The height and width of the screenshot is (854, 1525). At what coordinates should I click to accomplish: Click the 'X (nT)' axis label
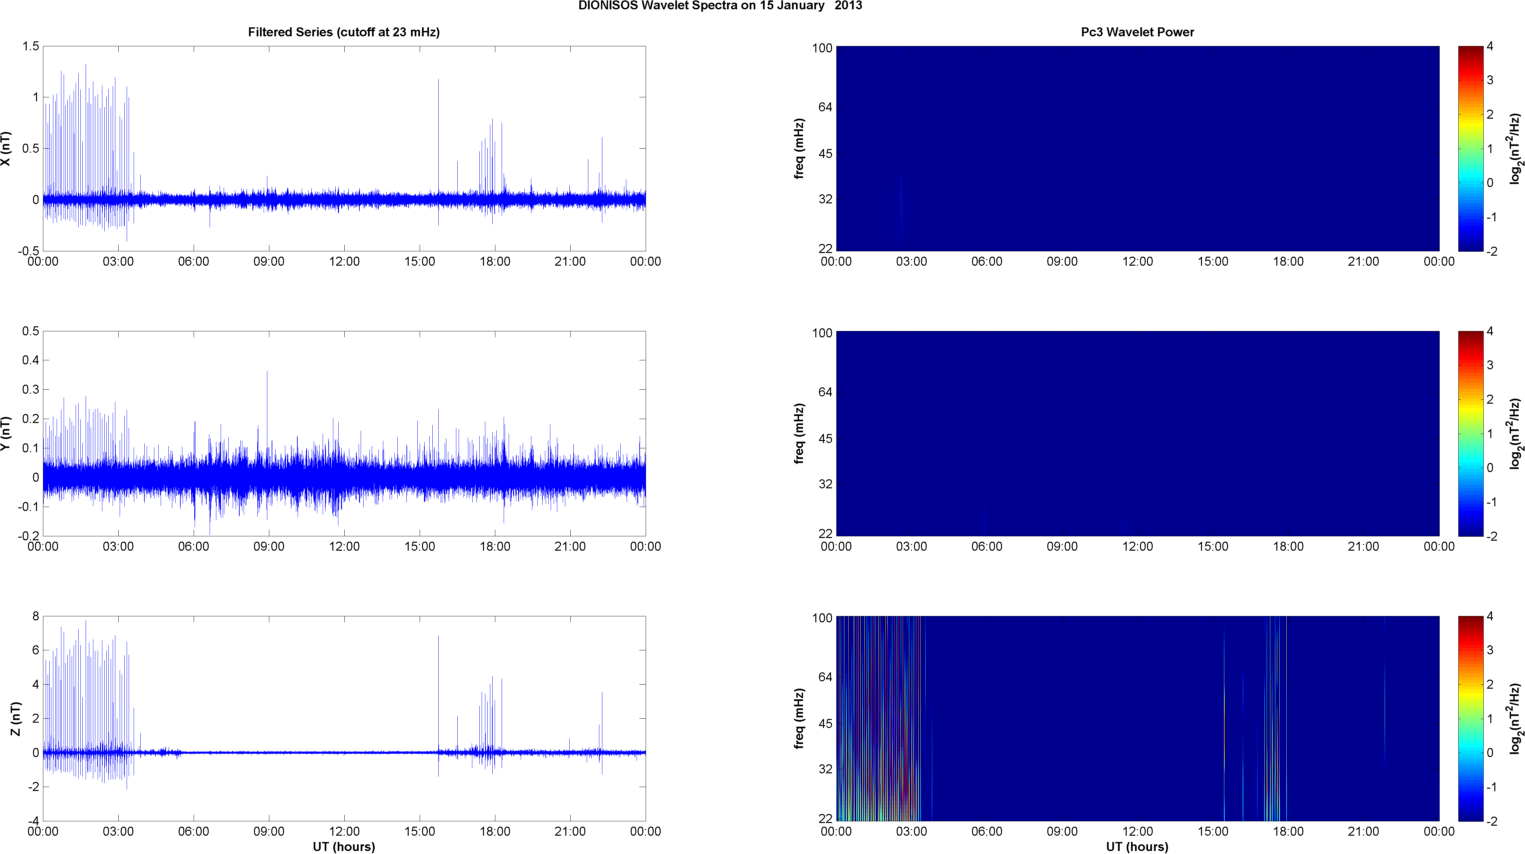[x=7, y=149]
